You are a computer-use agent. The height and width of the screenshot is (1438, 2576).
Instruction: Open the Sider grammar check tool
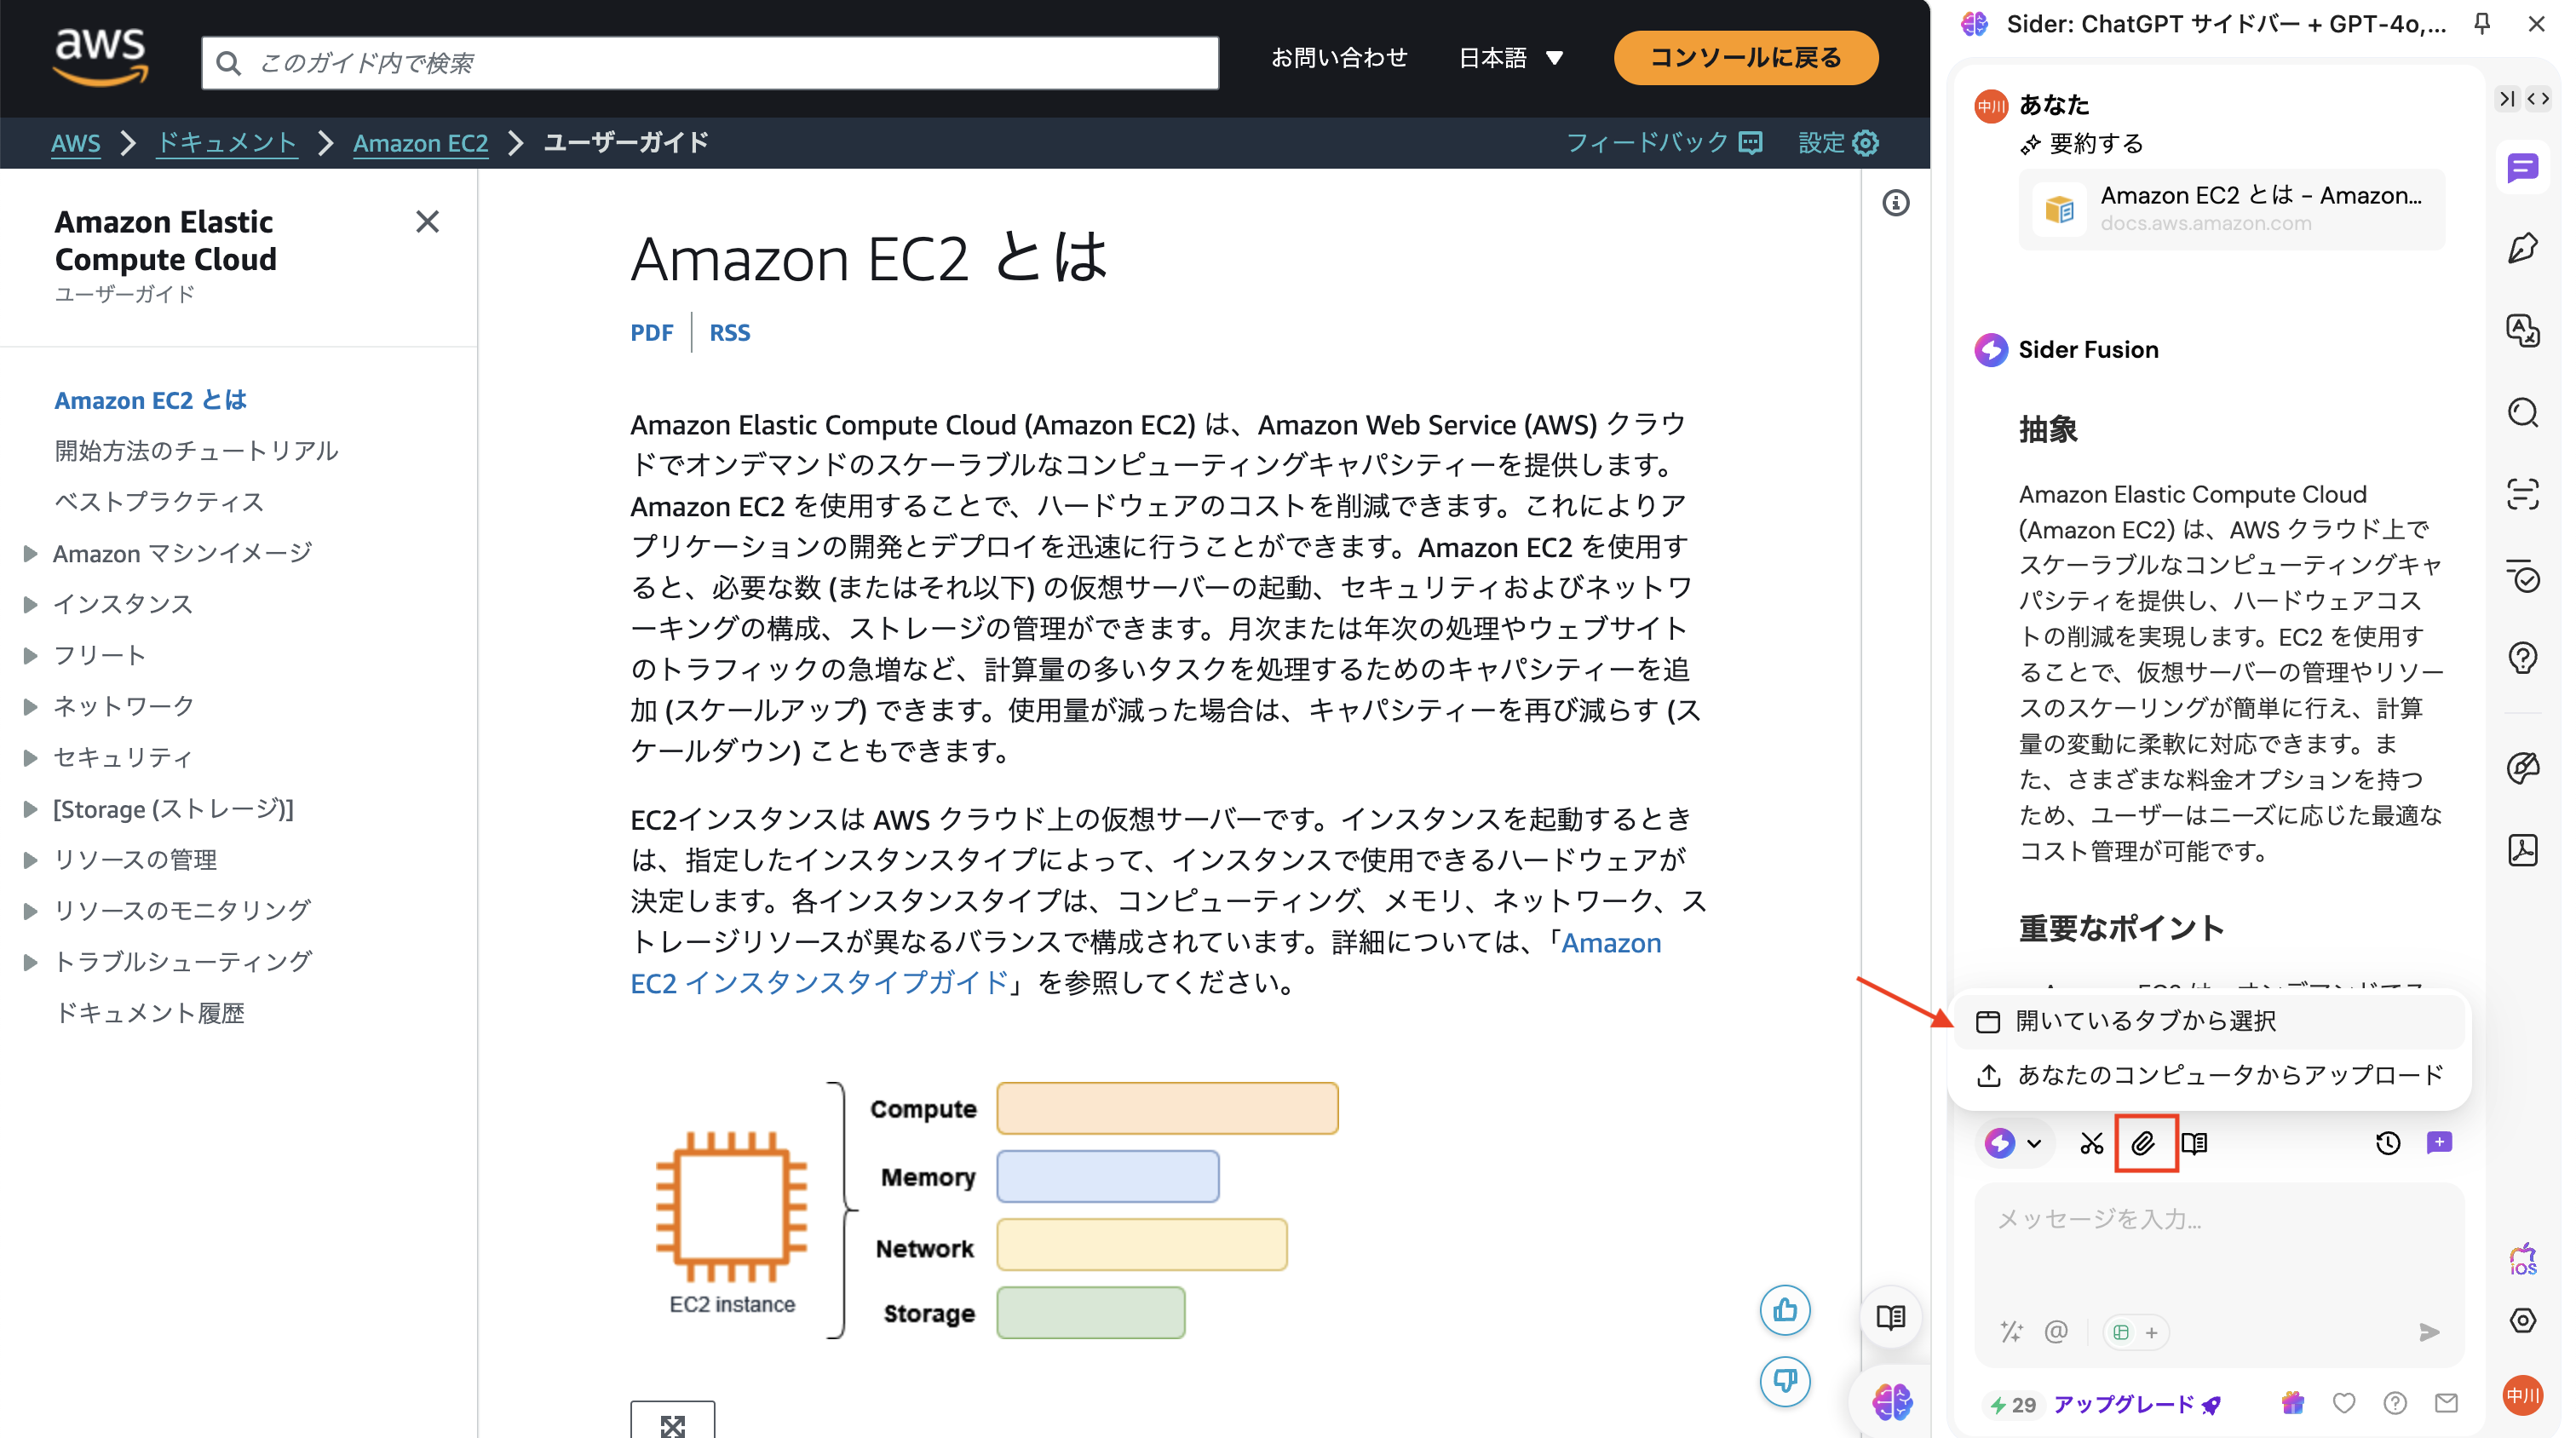[x=2522, y=576]
